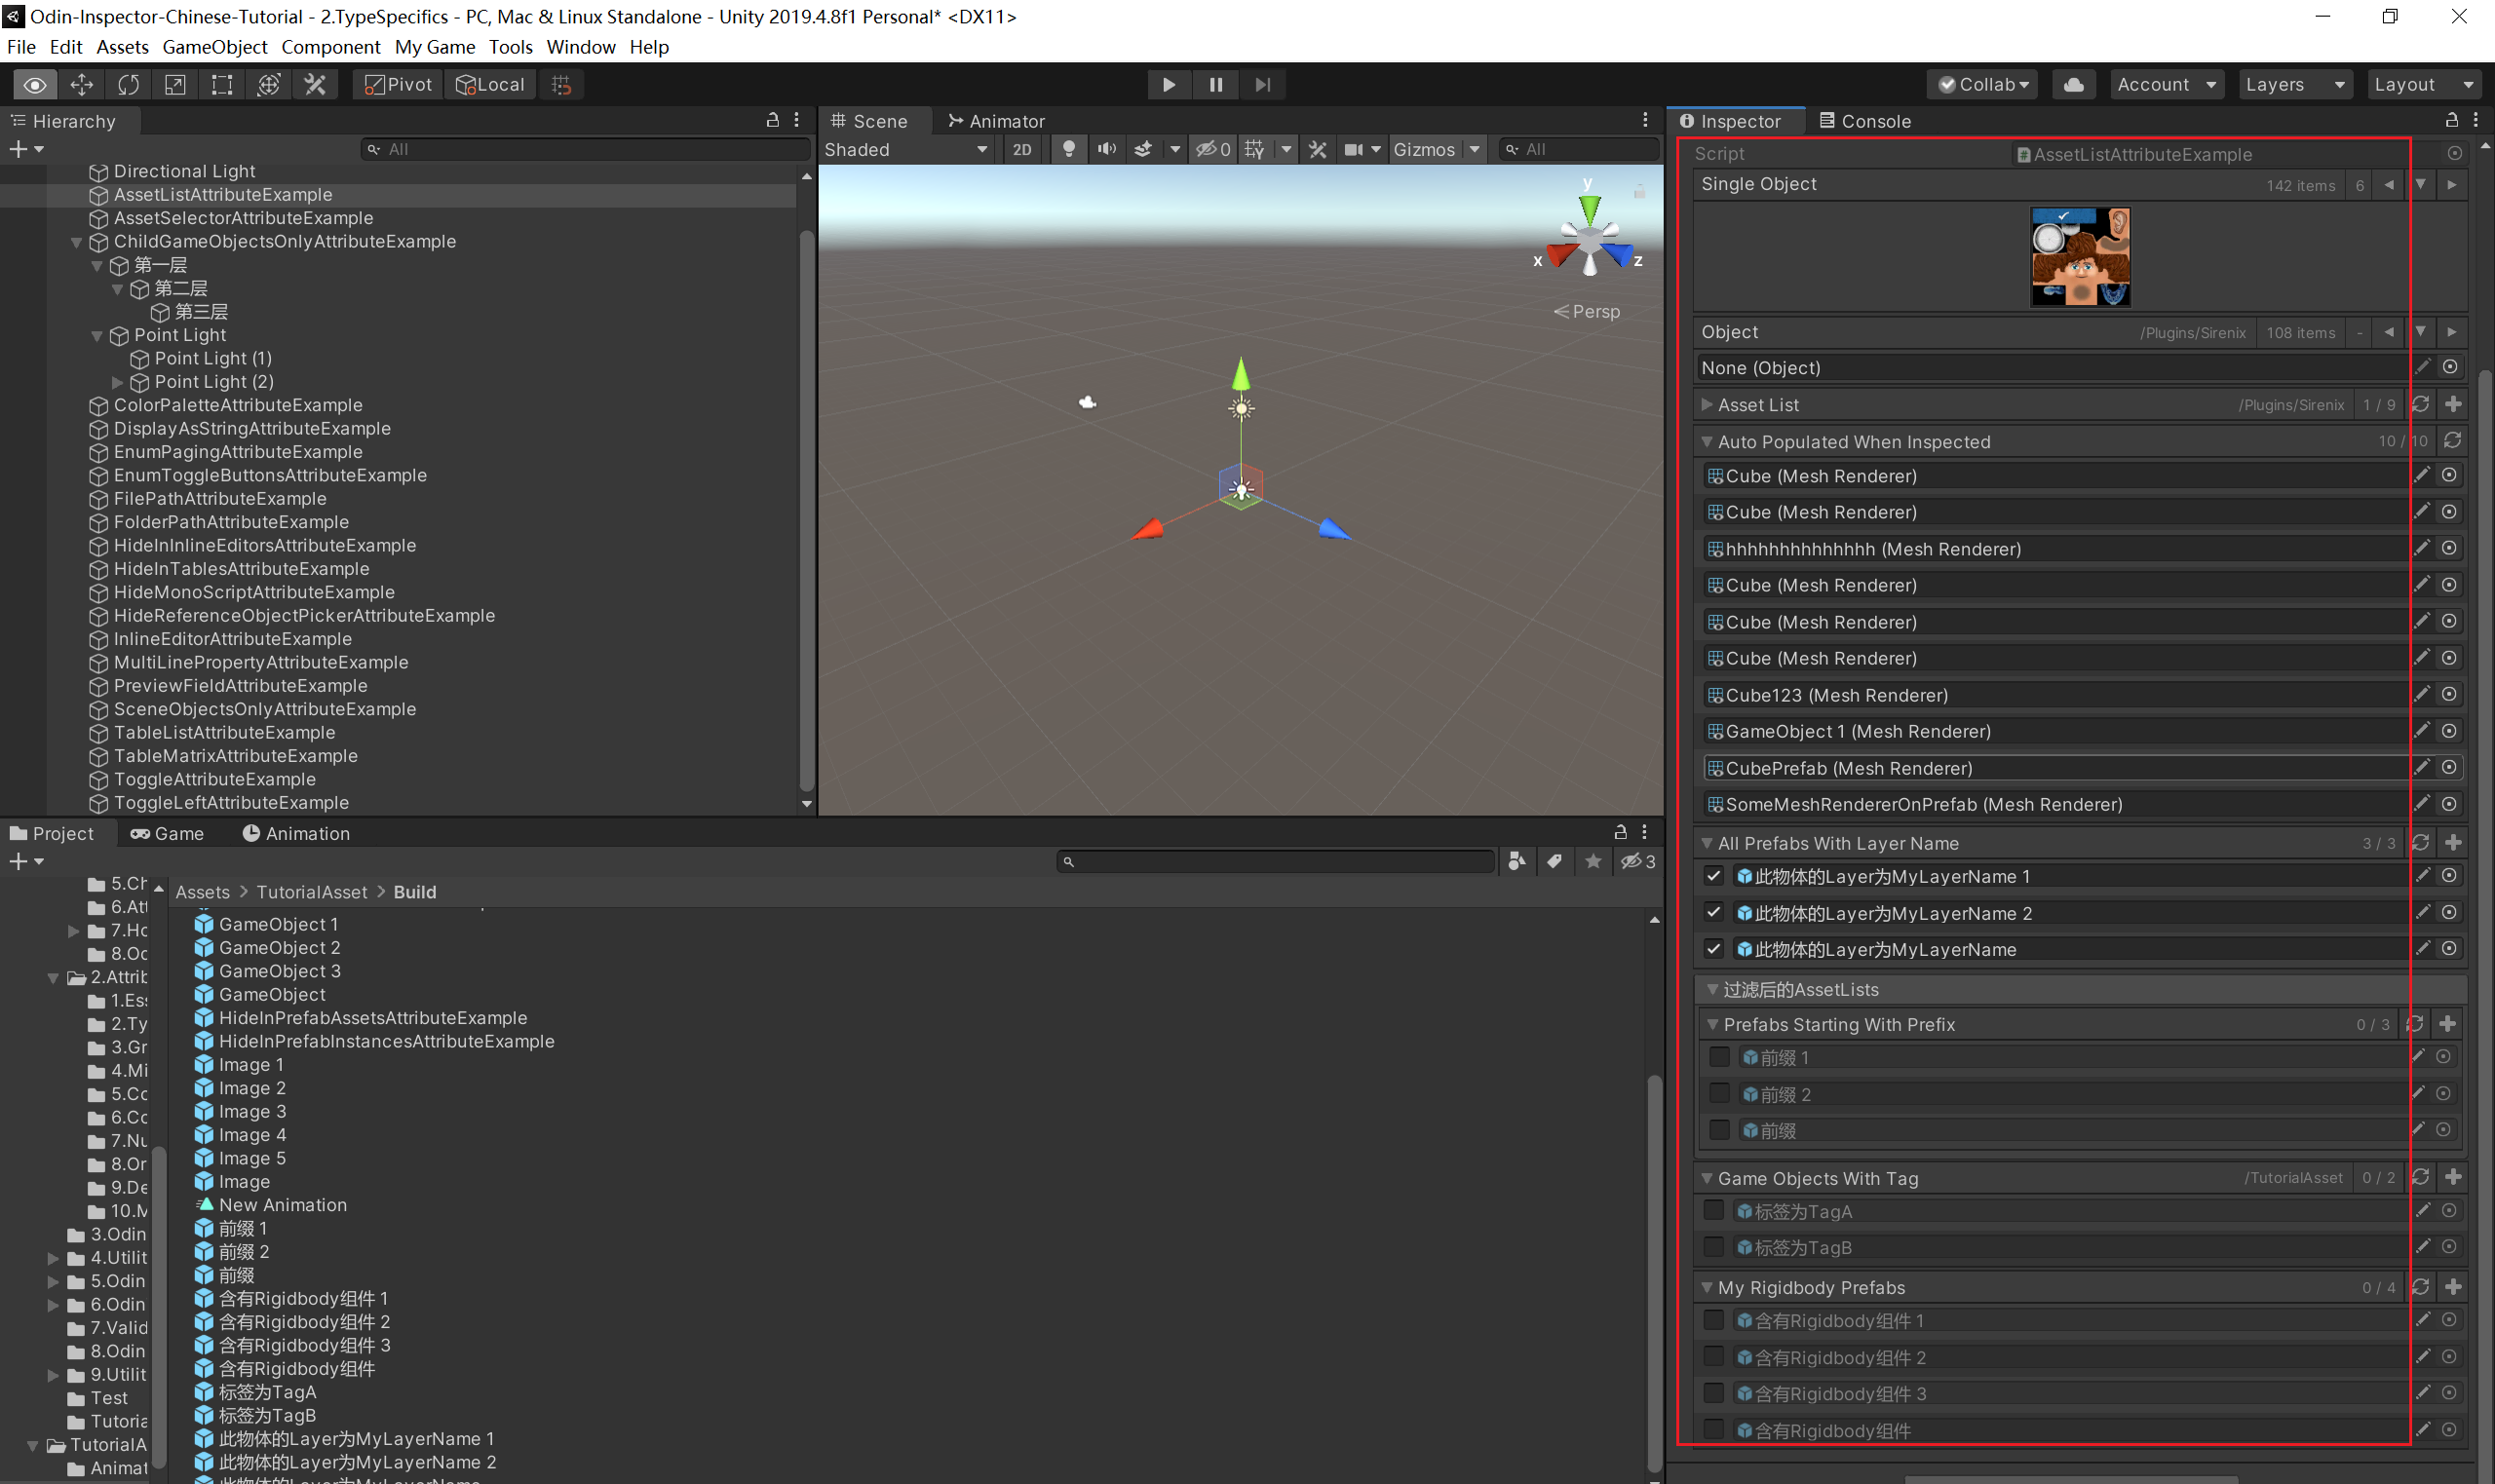Open the Shaded draw mode dropdown
The width and height of the screenshot is (2495, 1484).
(906, 149)
